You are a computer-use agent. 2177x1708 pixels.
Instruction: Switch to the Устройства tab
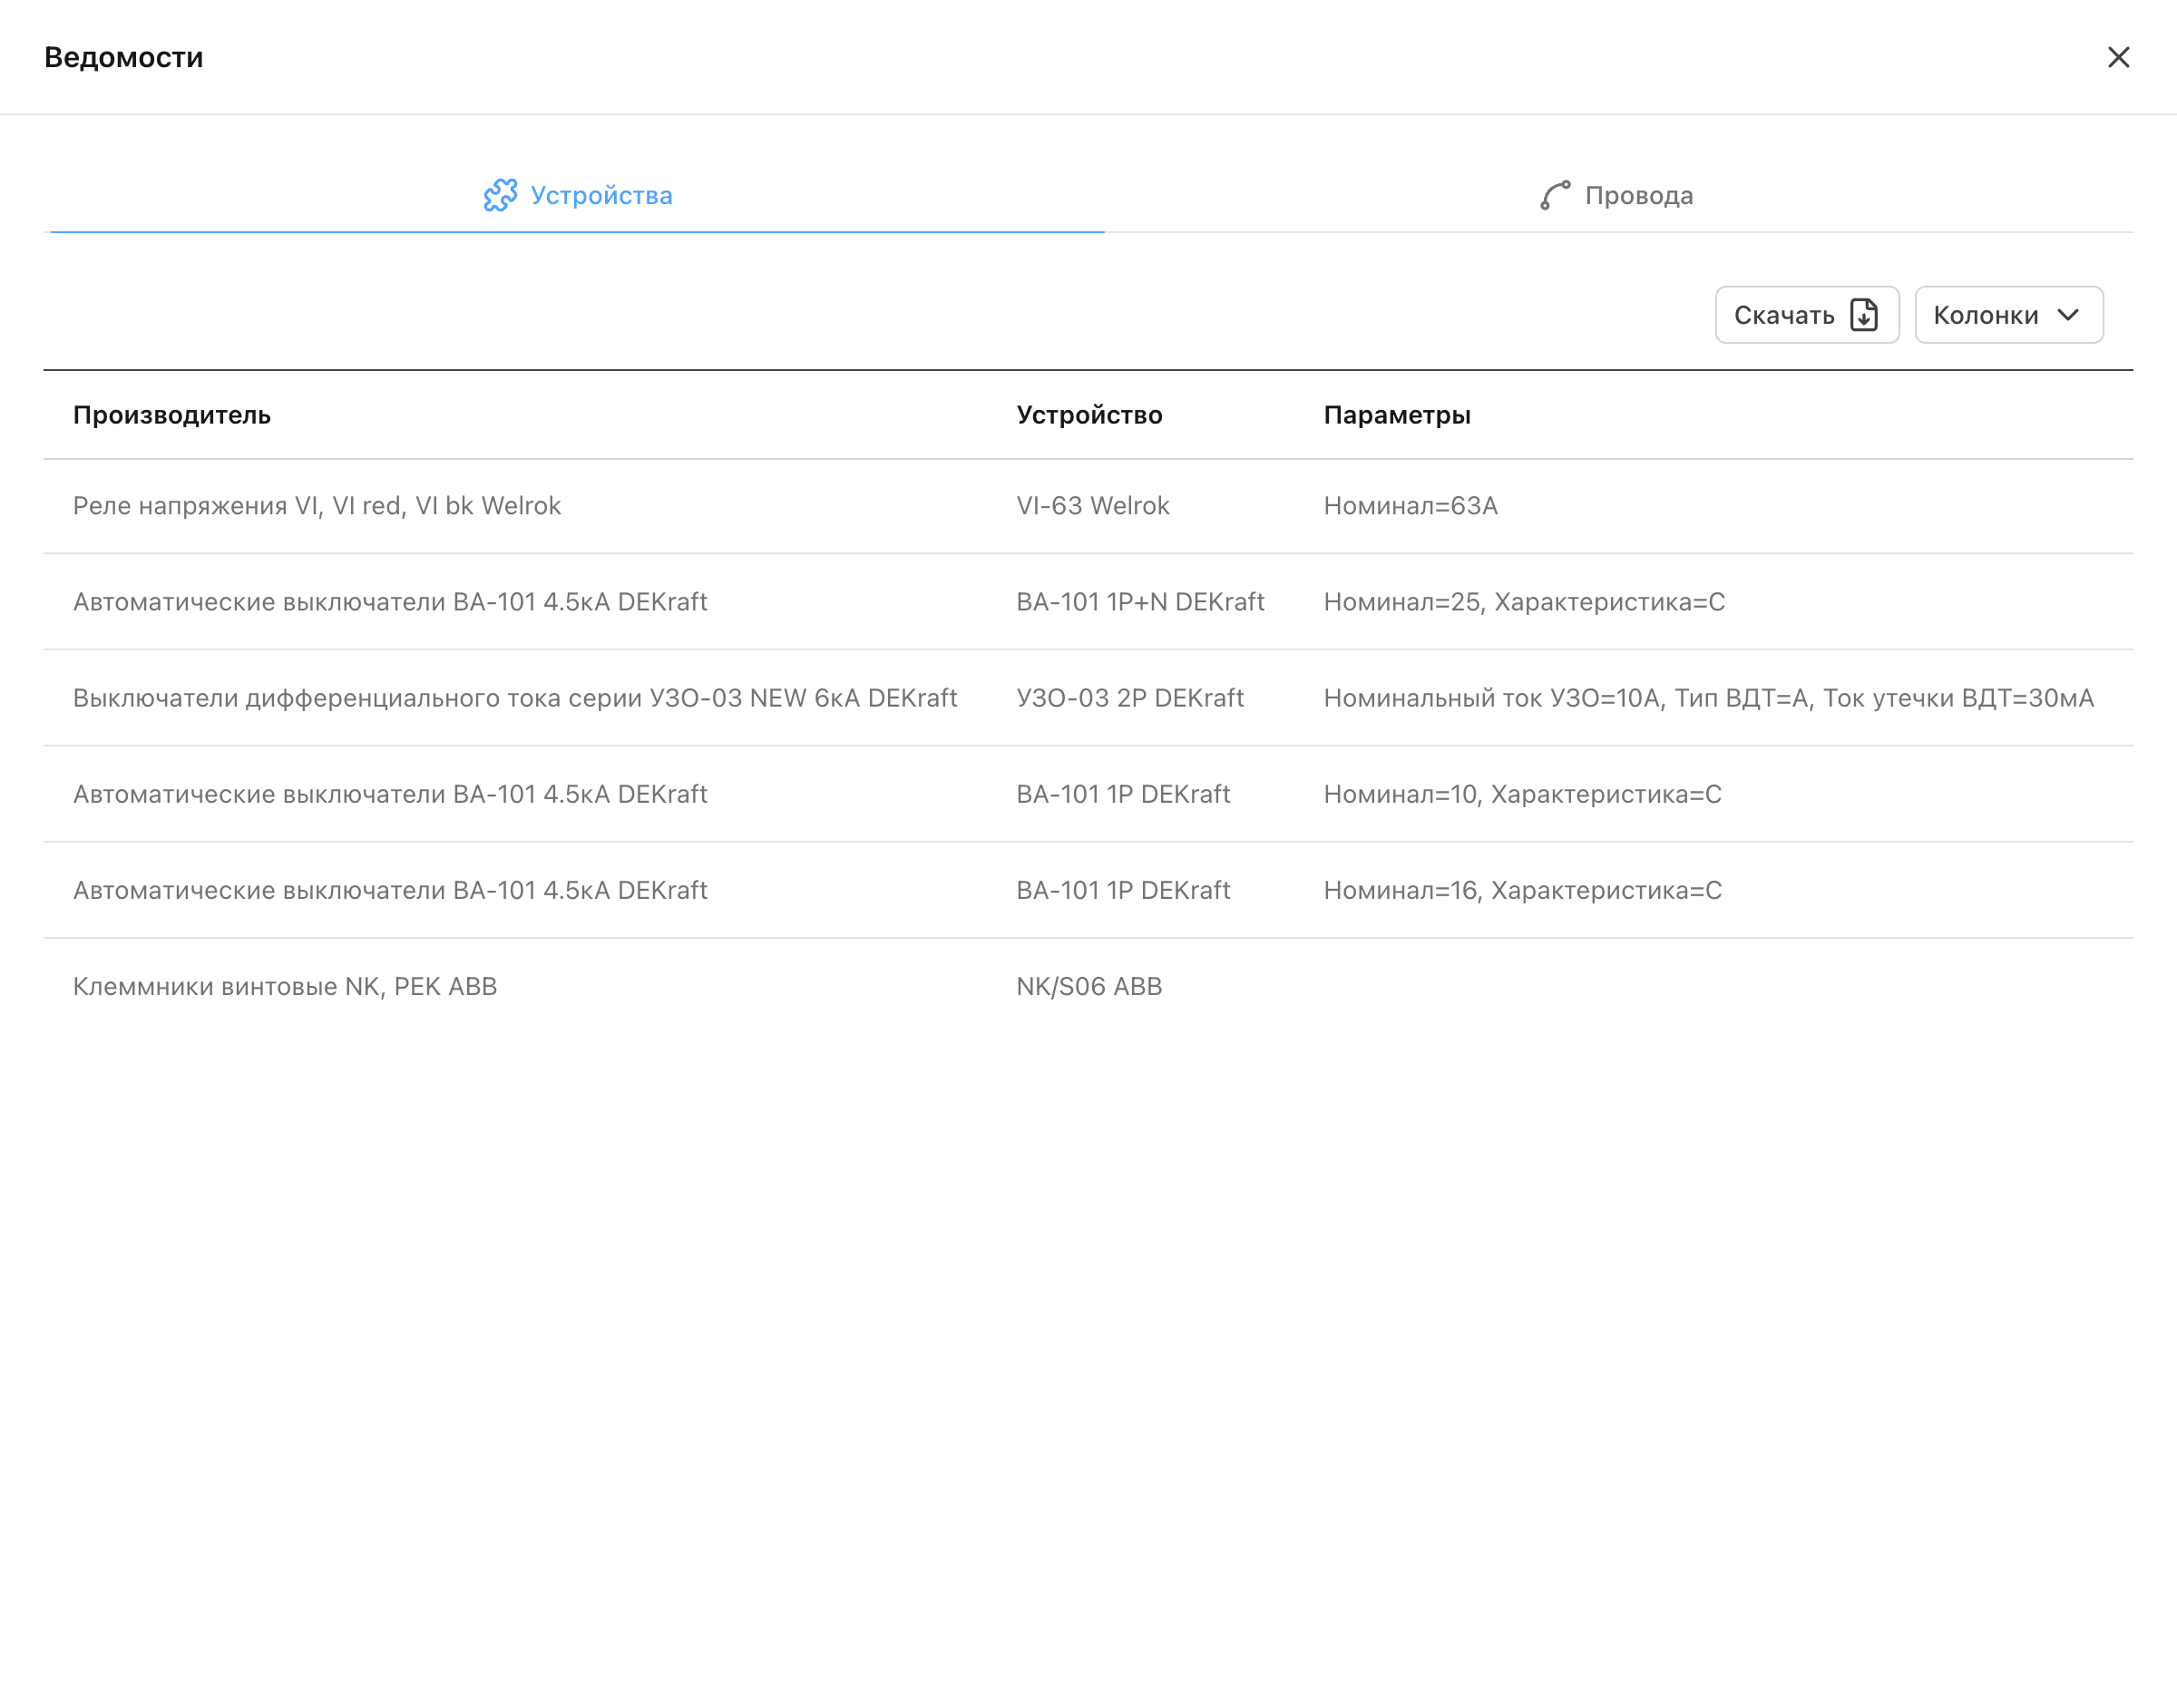point(577,195)
